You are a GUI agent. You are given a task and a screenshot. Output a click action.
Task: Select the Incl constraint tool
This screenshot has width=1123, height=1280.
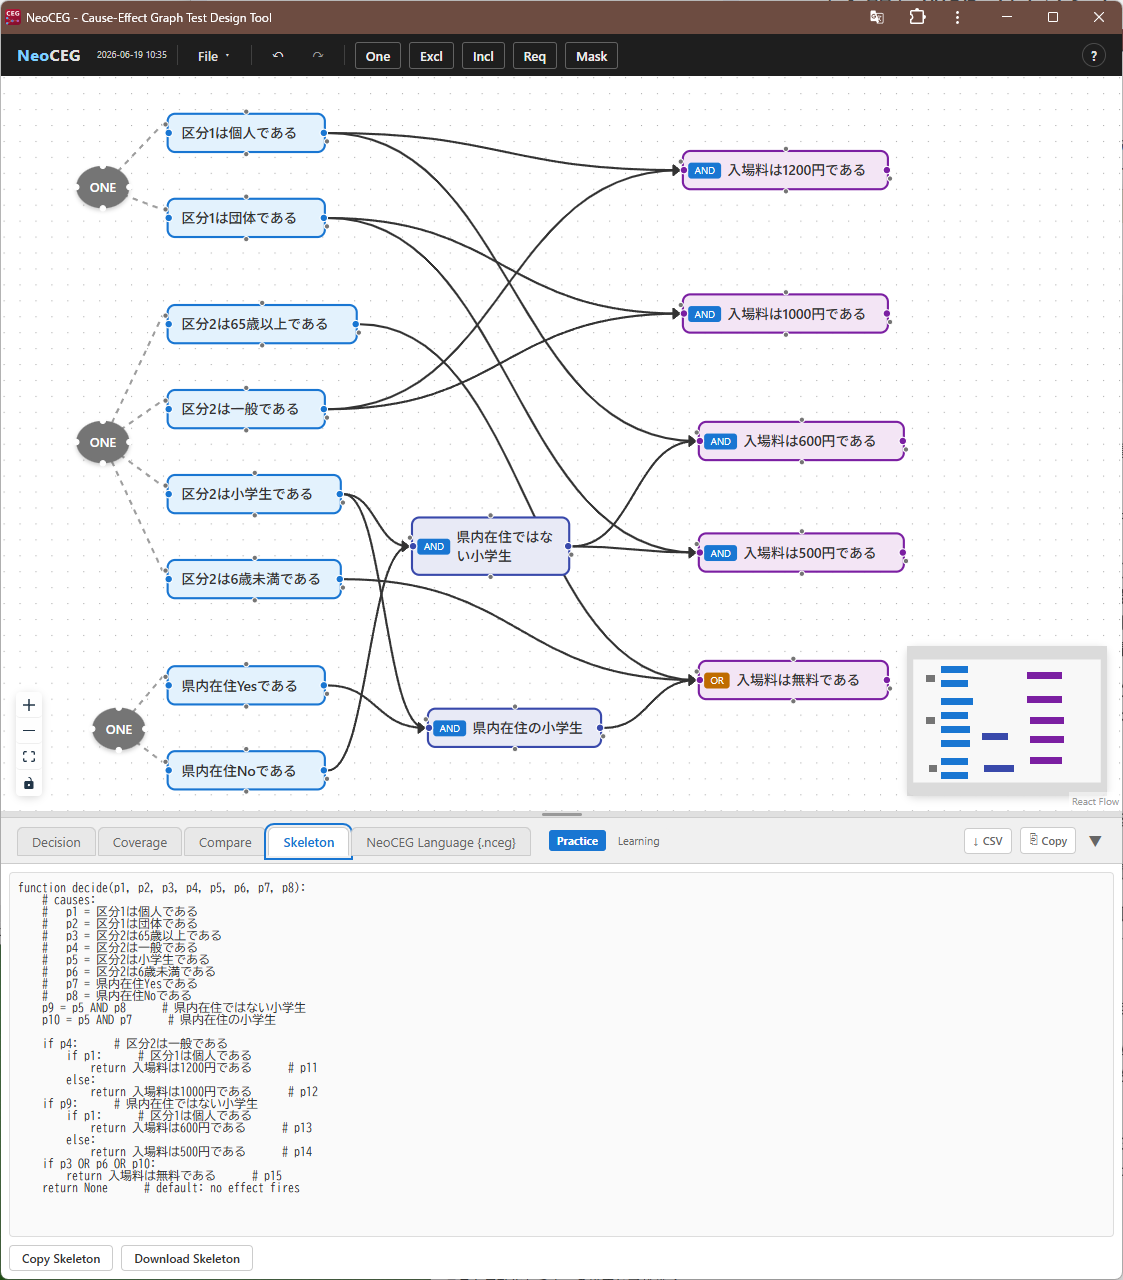483,56
